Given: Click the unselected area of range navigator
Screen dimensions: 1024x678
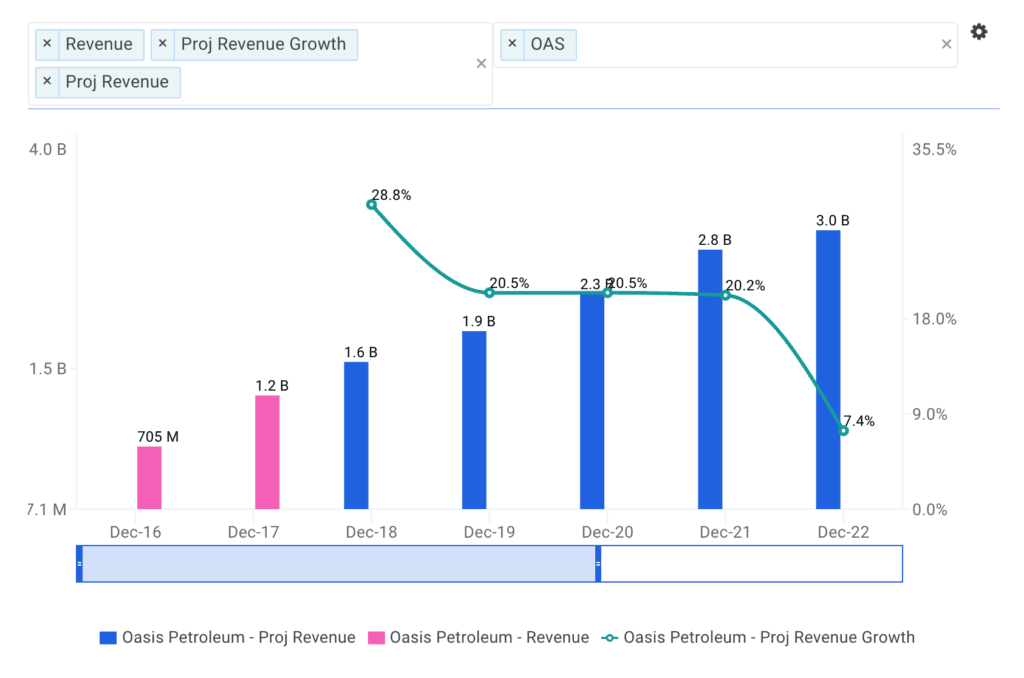Looking at the screenshot, I should [750, 564].
